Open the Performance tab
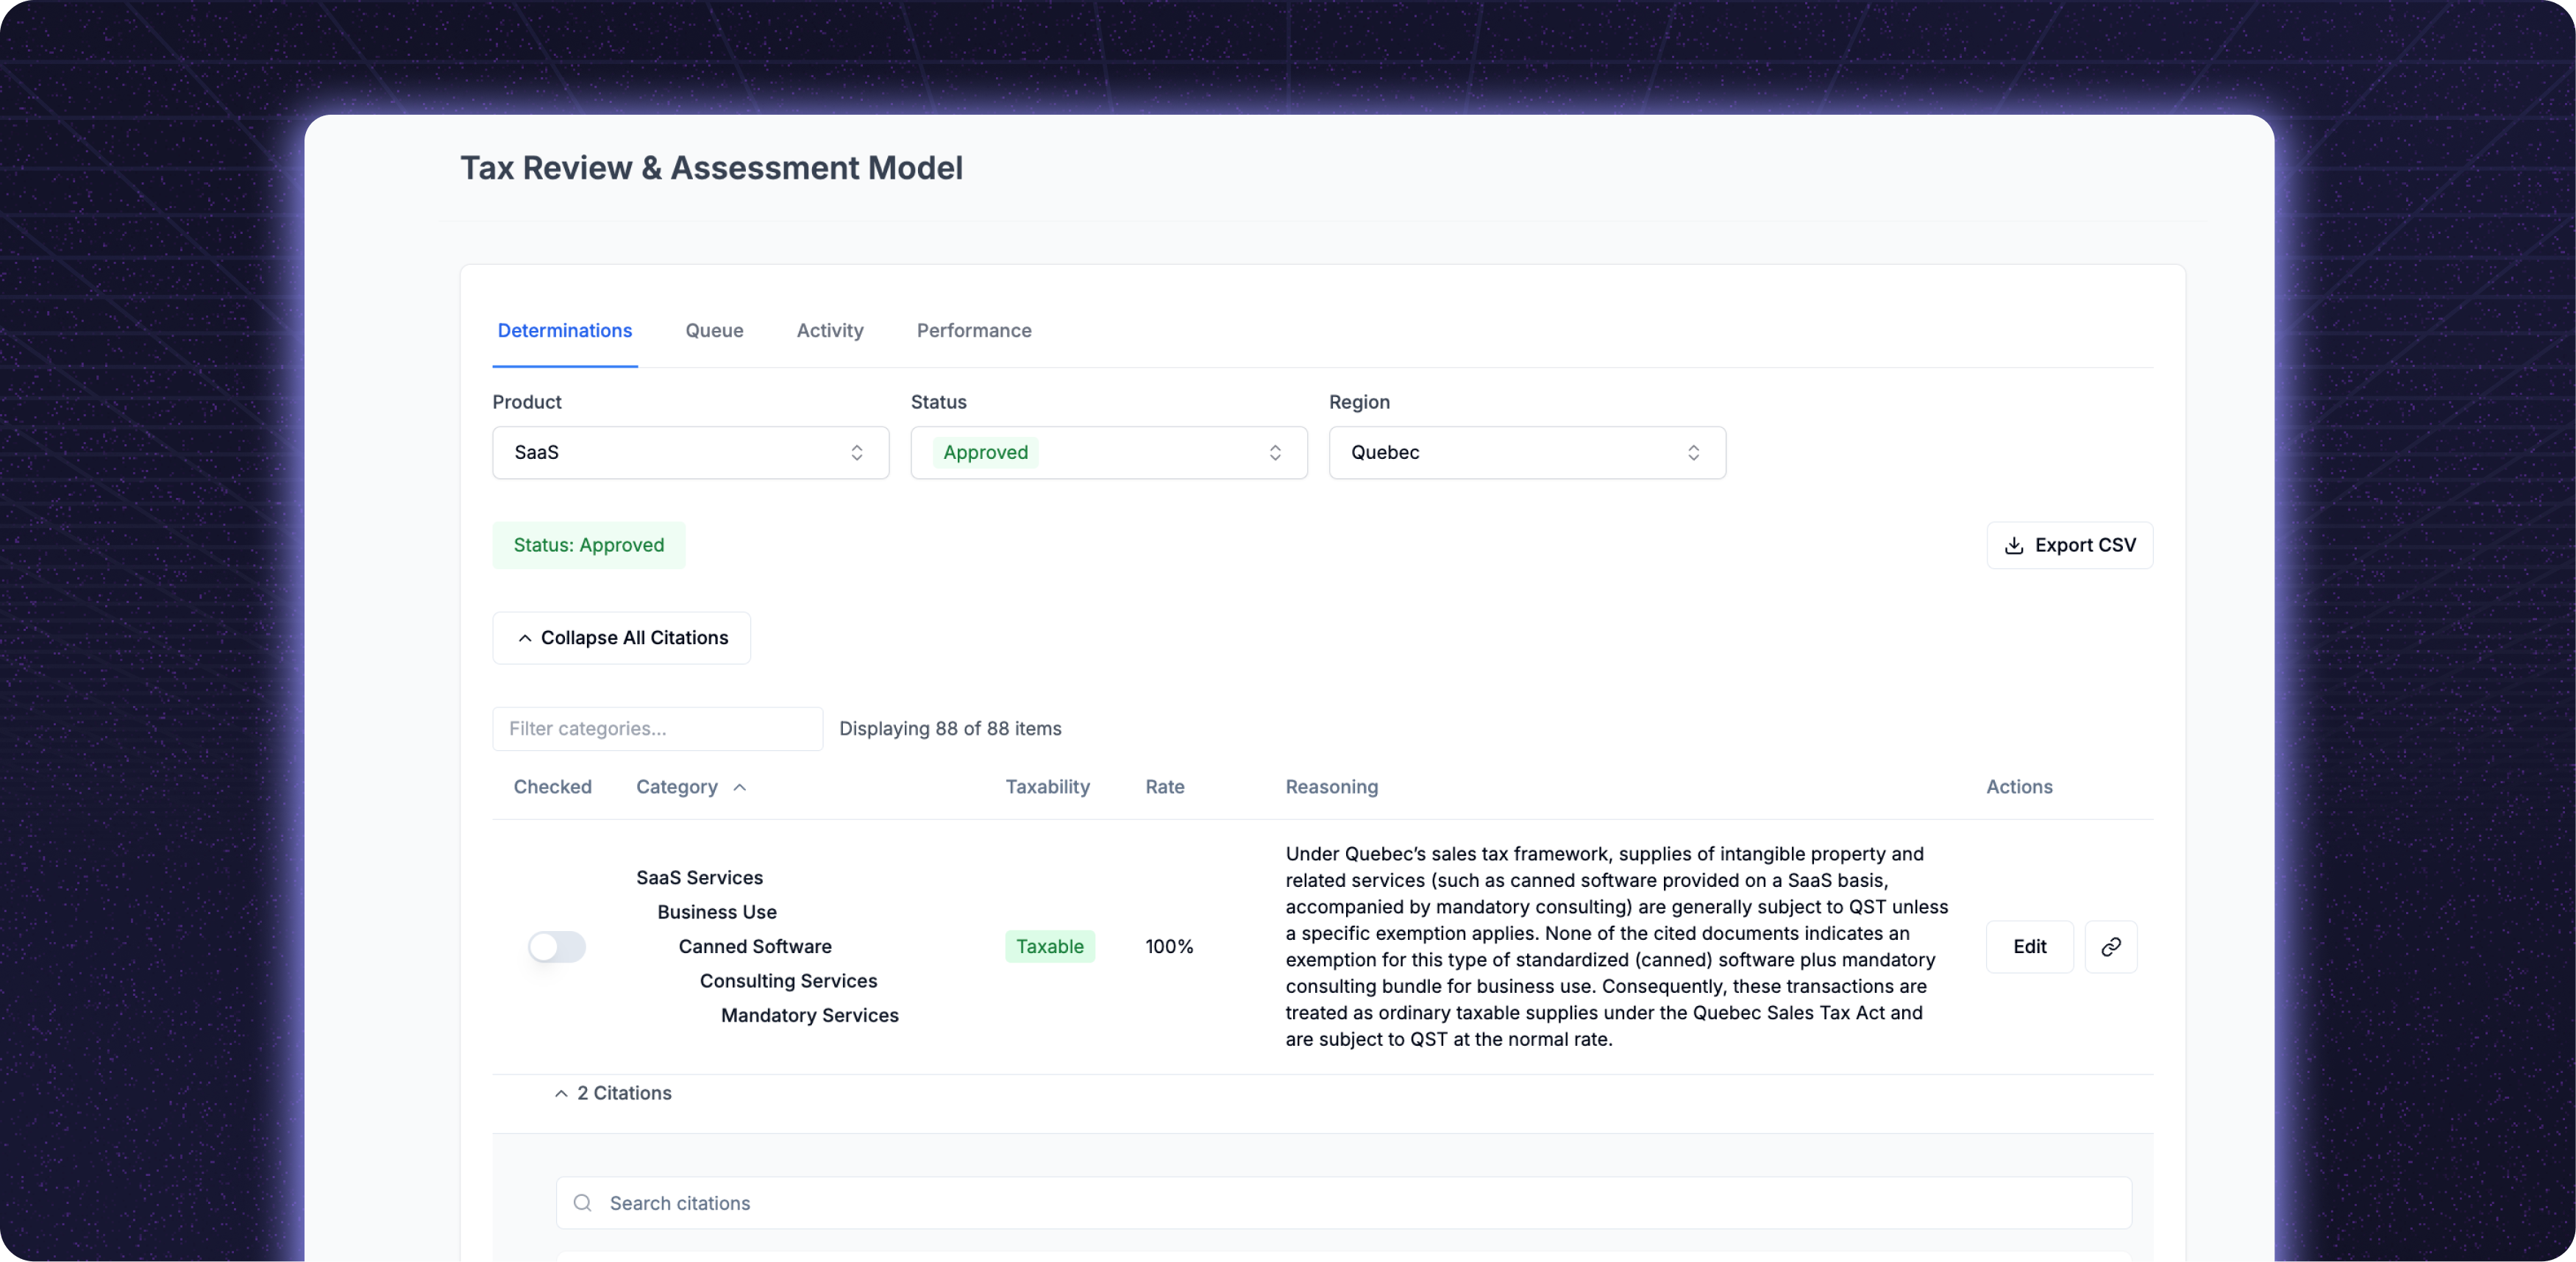Screen dimensions: 2576x1262 (973, 330)
